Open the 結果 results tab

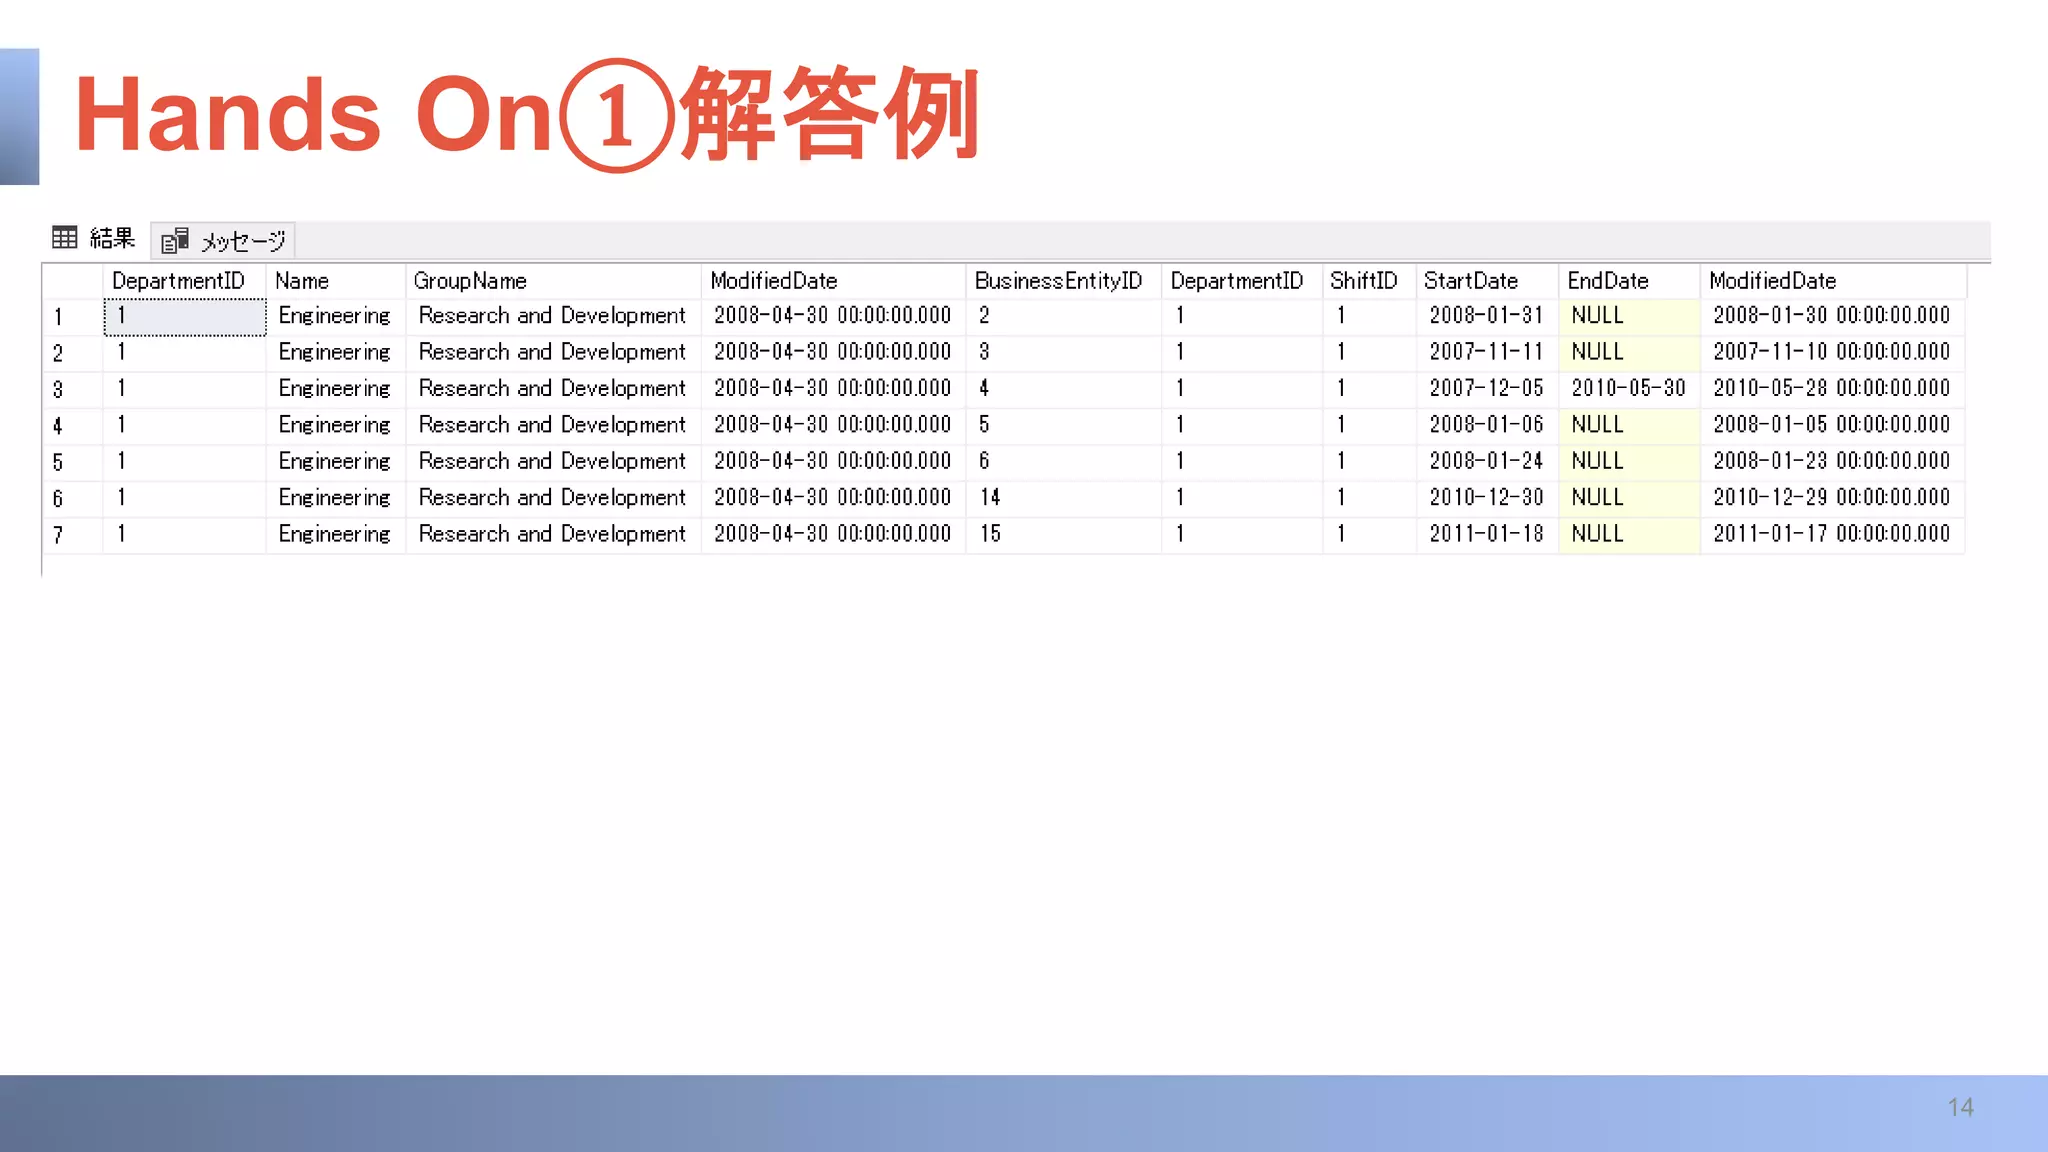coord(95,238)
